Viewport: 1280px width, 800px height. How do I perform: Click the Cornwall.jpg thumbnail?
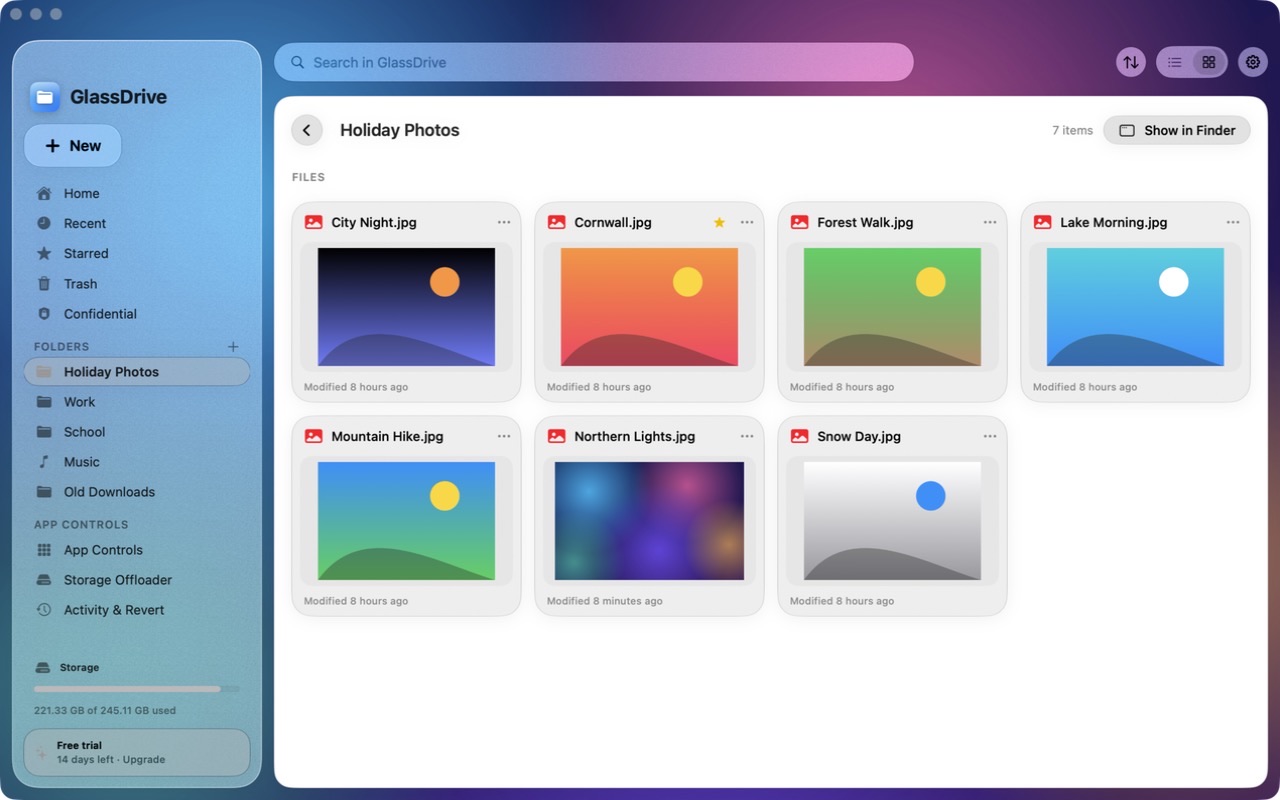tap(649, 307)
